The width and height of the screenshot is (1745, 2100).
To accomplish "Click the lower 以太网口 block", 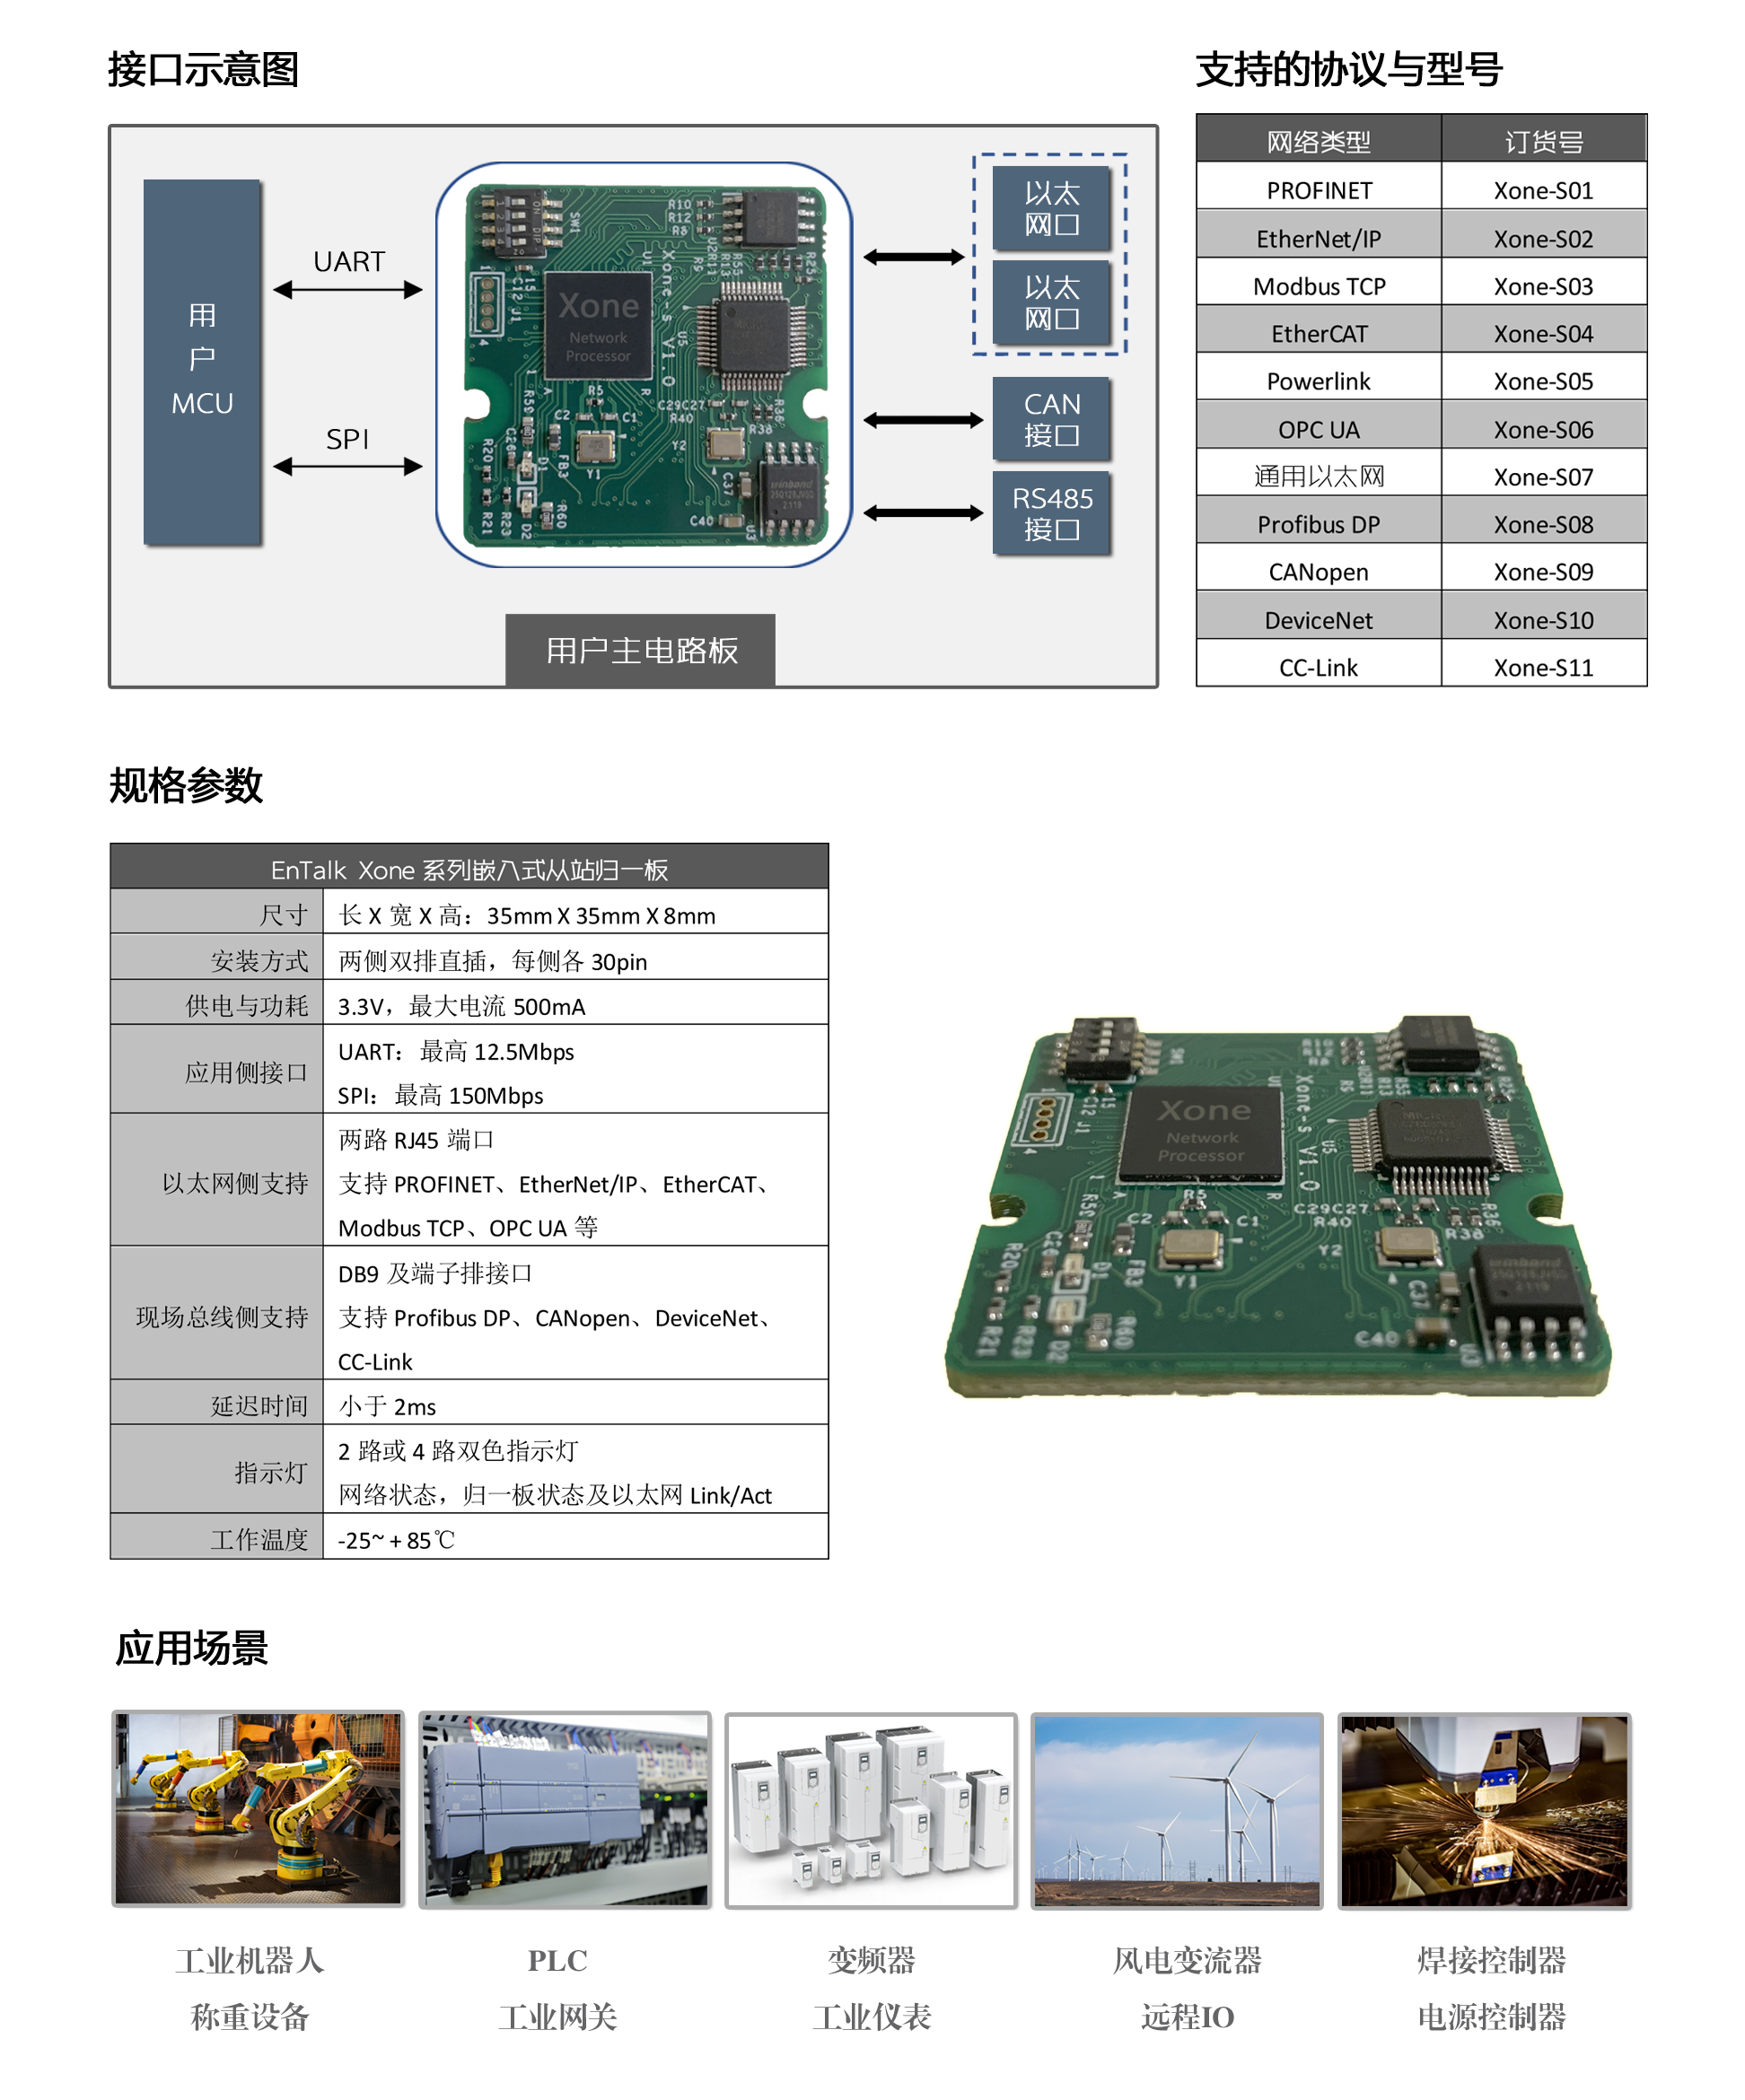I will coord(1051,302).
